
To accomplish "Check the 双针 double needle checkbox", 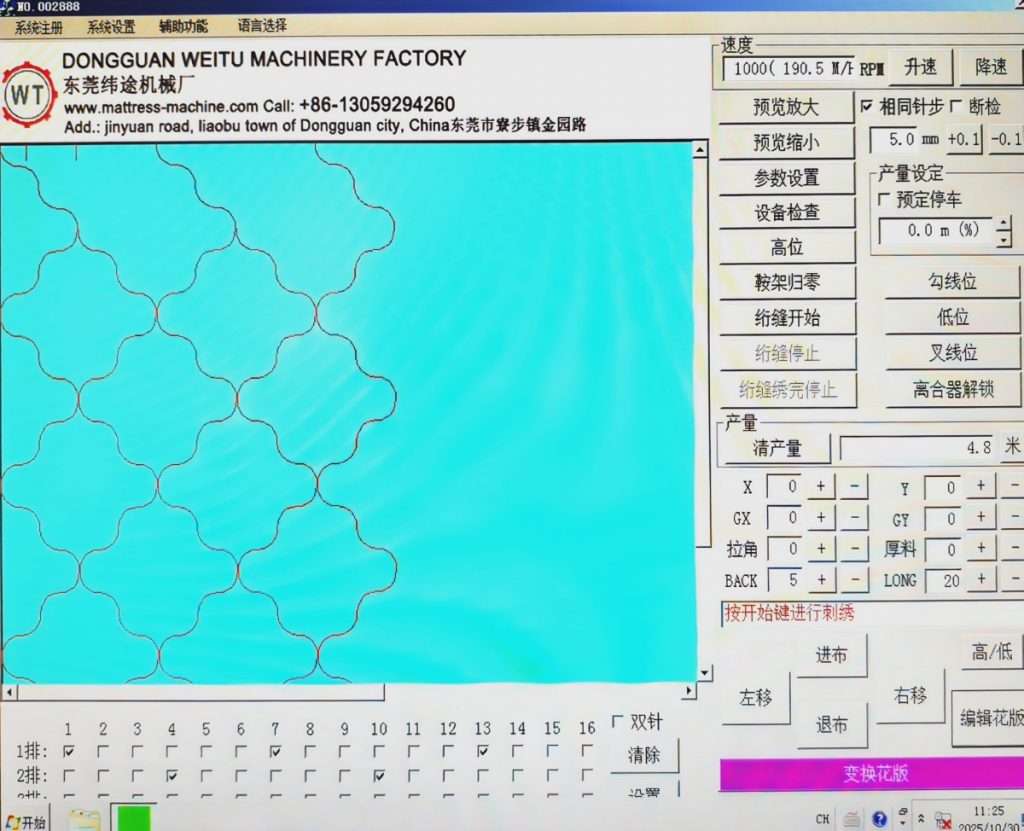I will (x=616, y=722).
